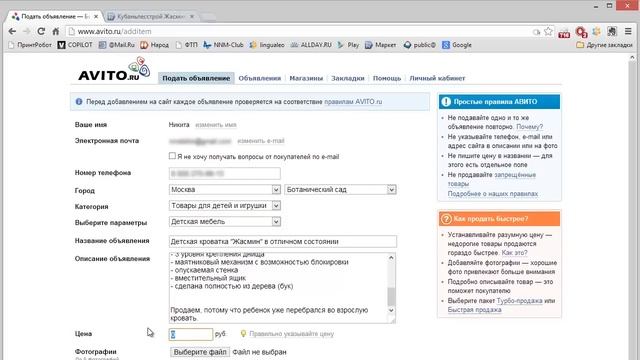Open the metro dropdown Ботанический сад
640x360 pixels.
click(x=340, y=189)
